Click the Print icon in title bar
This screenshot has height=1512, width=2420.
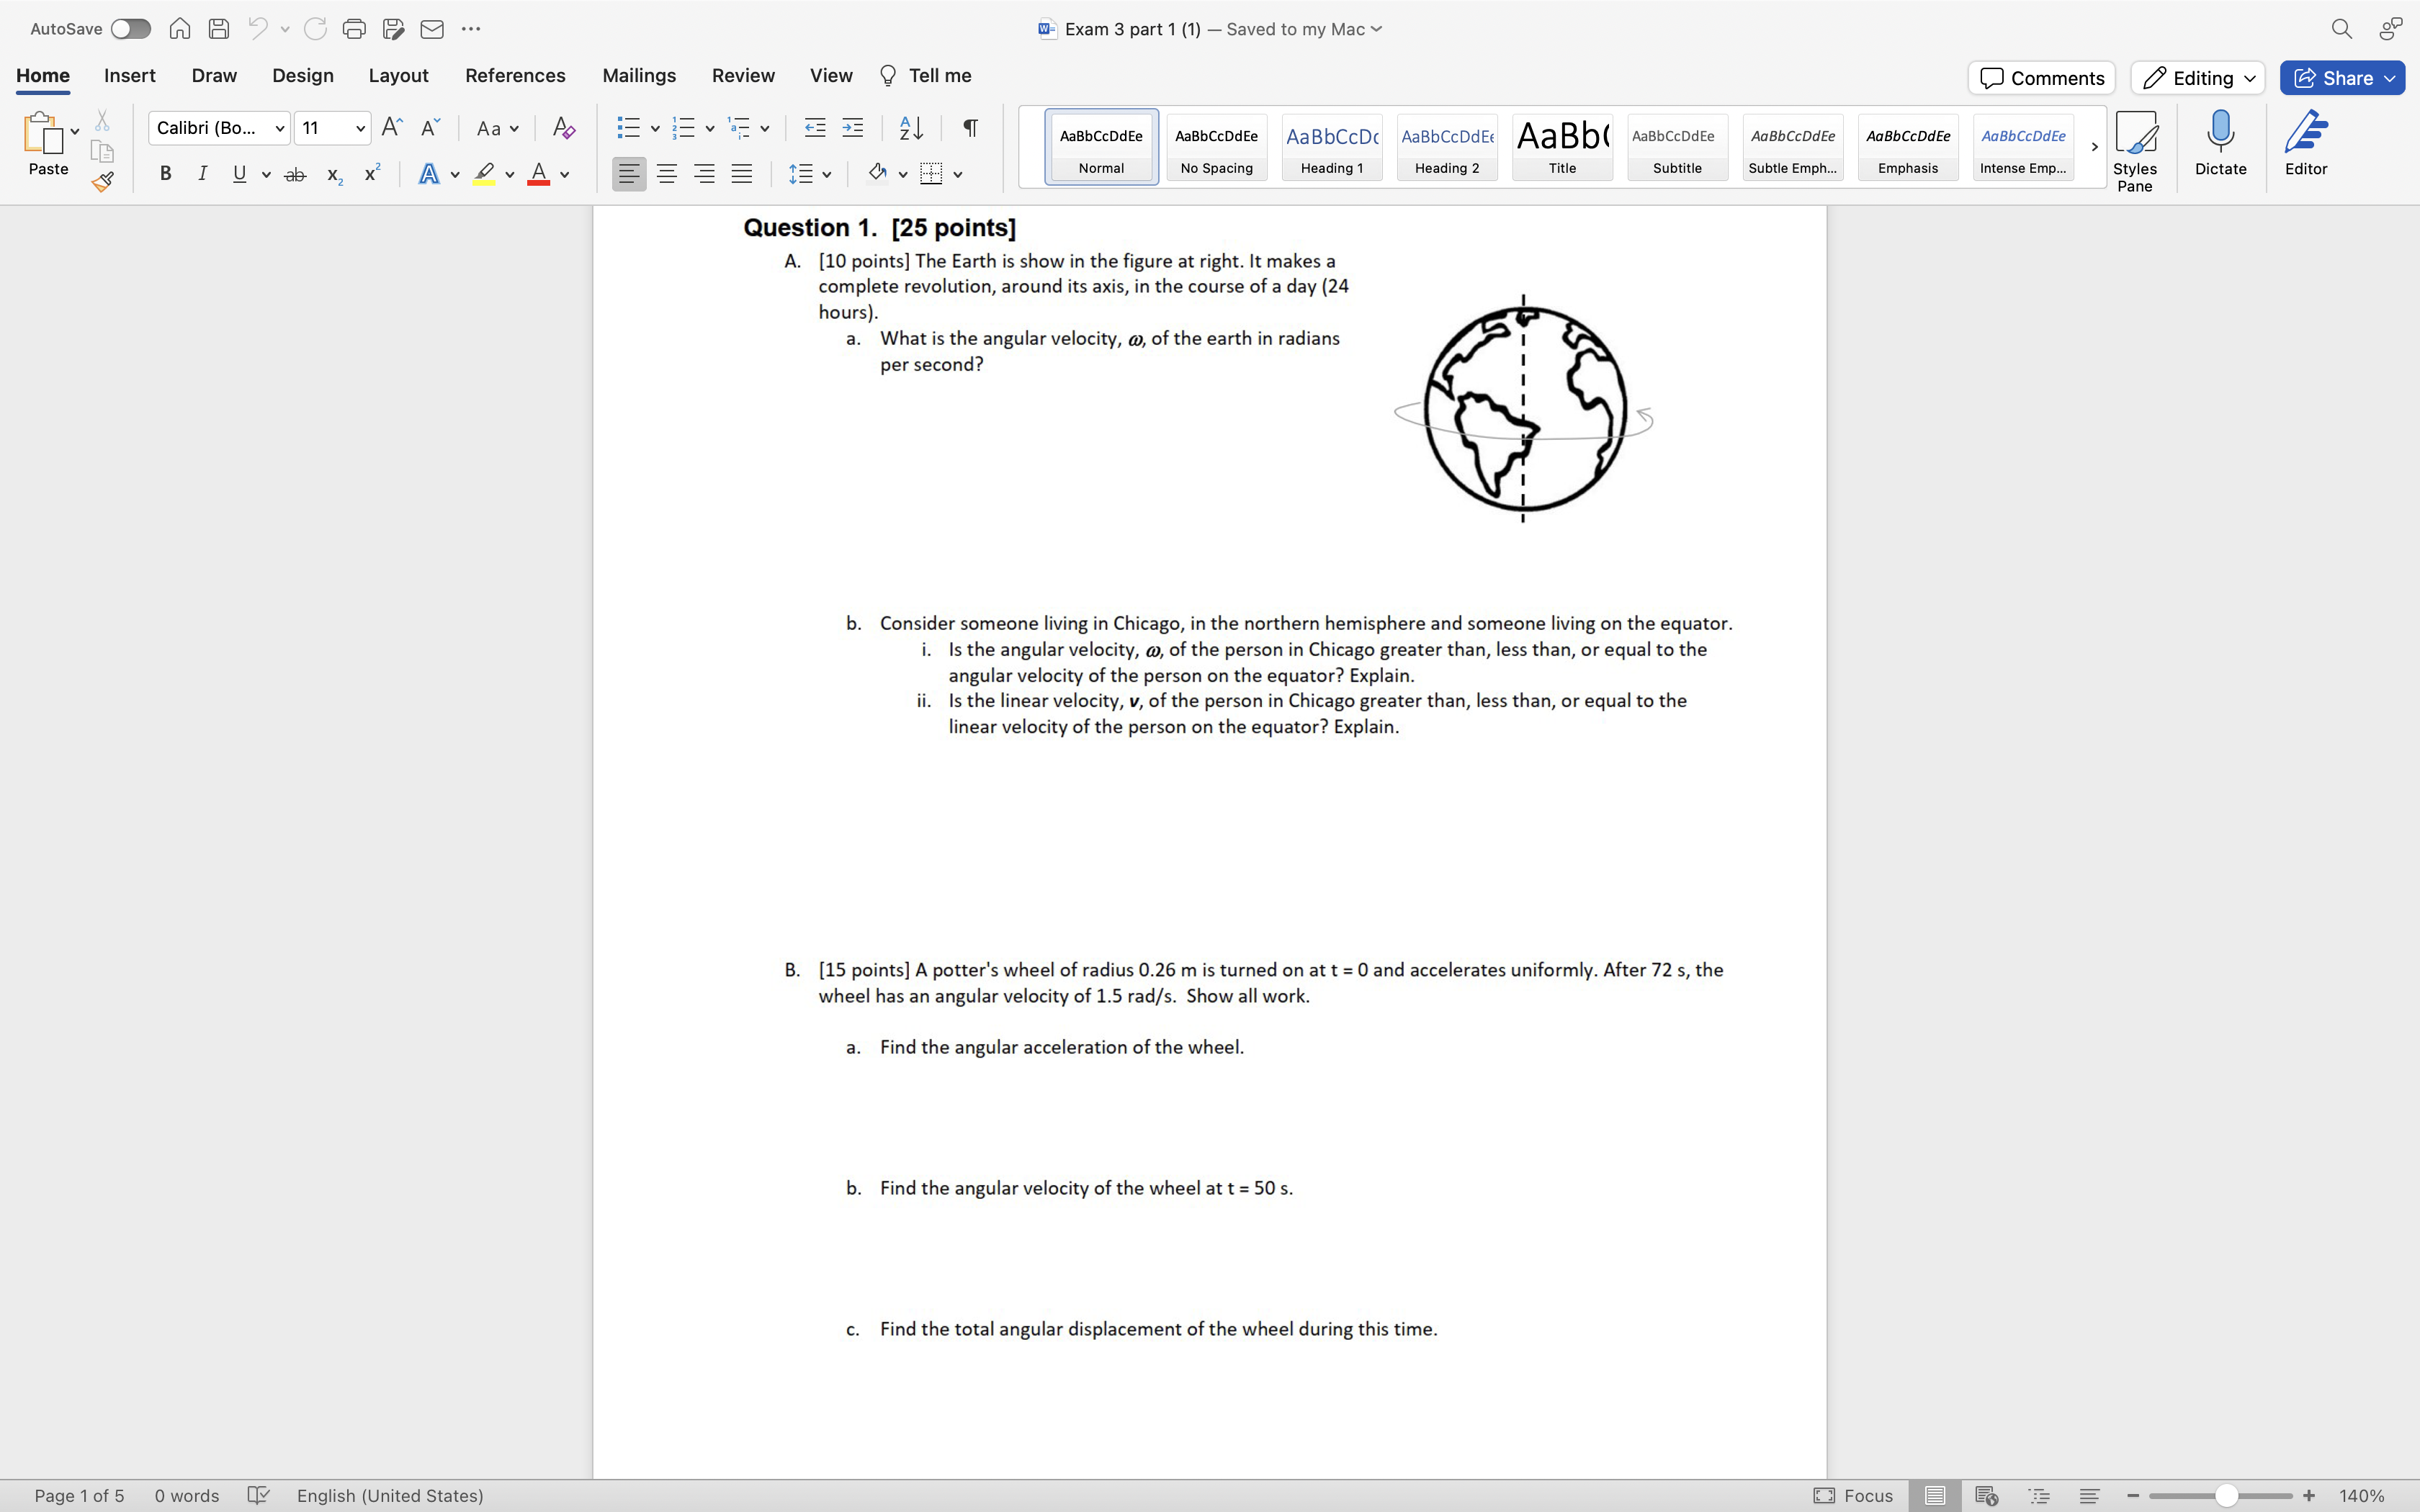pyautogui.click(x=353, y=29)
